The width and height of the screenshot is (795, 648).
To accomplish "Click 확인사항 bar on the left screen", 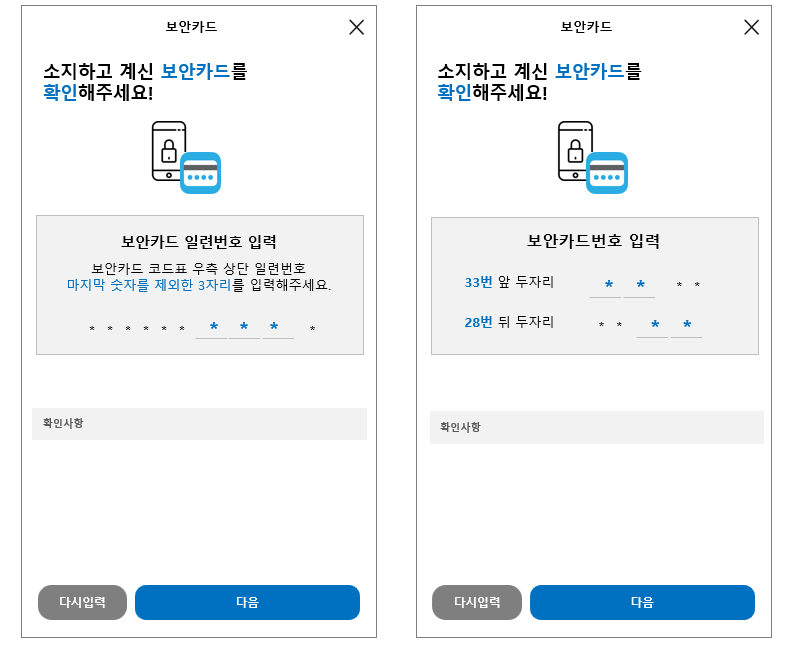I will (x=199, y=424).
